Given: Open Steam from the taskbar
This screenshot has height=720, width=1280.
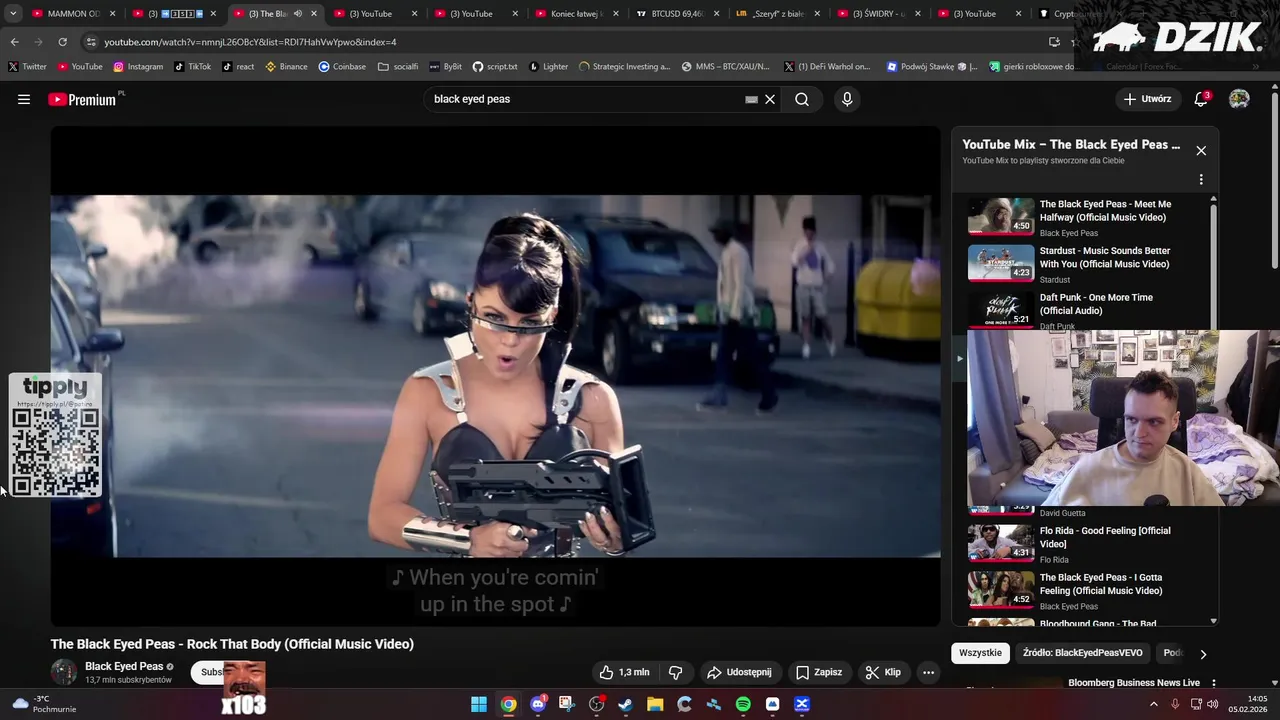Looking at the screenshot, I should (626, 704).
